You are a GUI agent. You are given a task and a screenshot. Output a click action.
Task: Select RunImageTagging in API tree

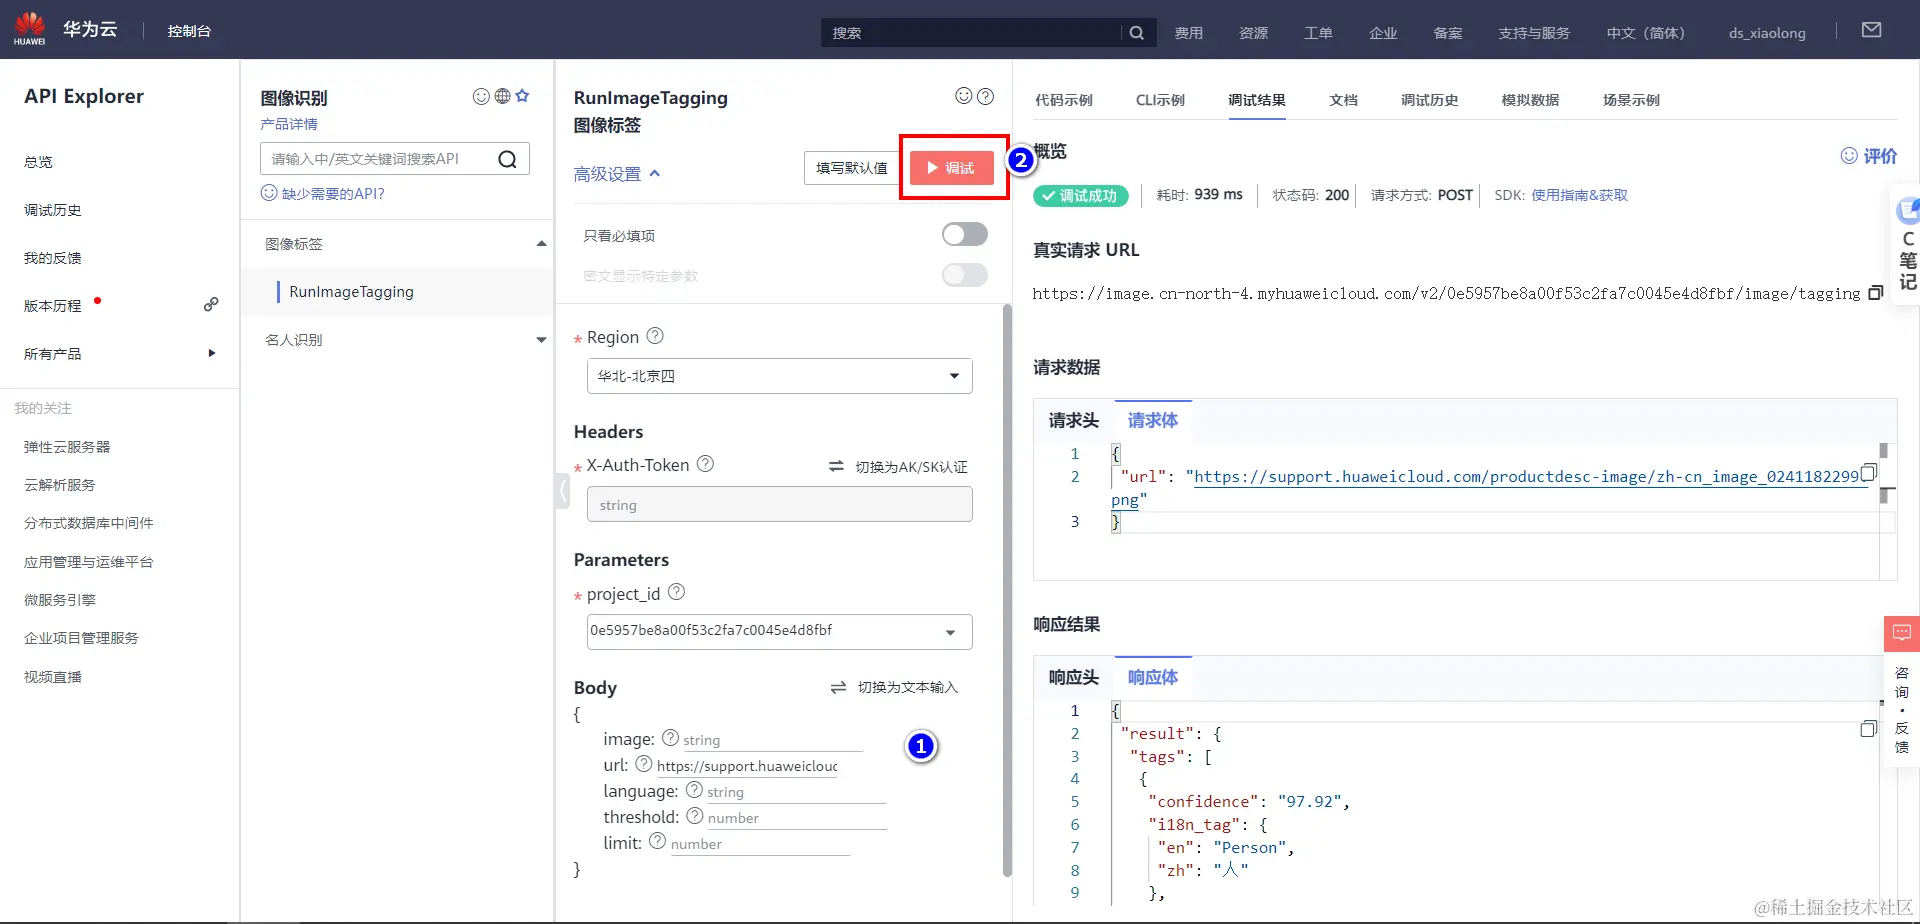351,292
